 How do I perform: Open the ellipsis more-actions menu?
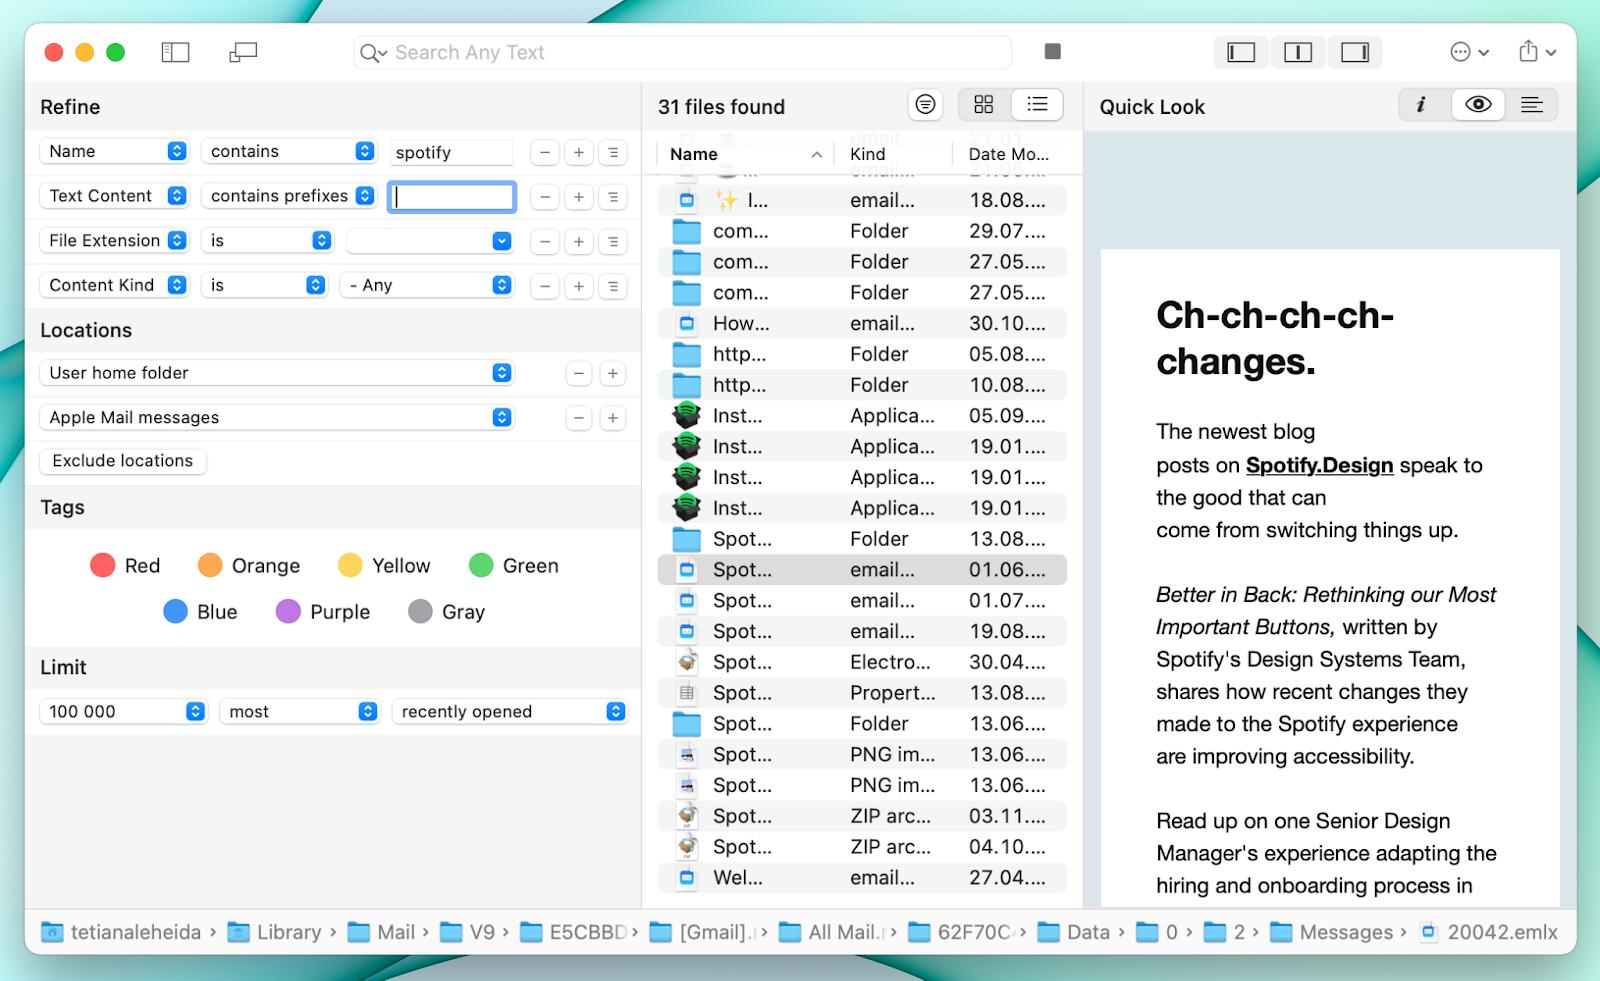pos(1469,52)
